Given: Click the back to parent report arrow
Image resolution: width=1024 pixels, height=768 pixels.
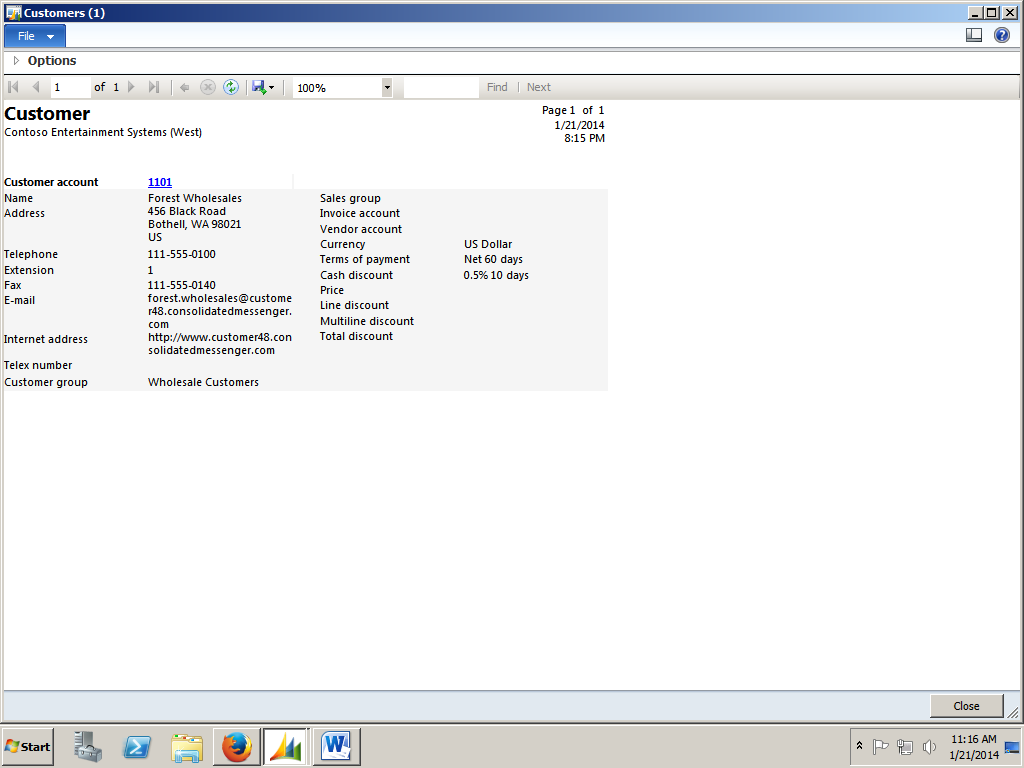Looking at the screenshot, I should click(184, 87).
